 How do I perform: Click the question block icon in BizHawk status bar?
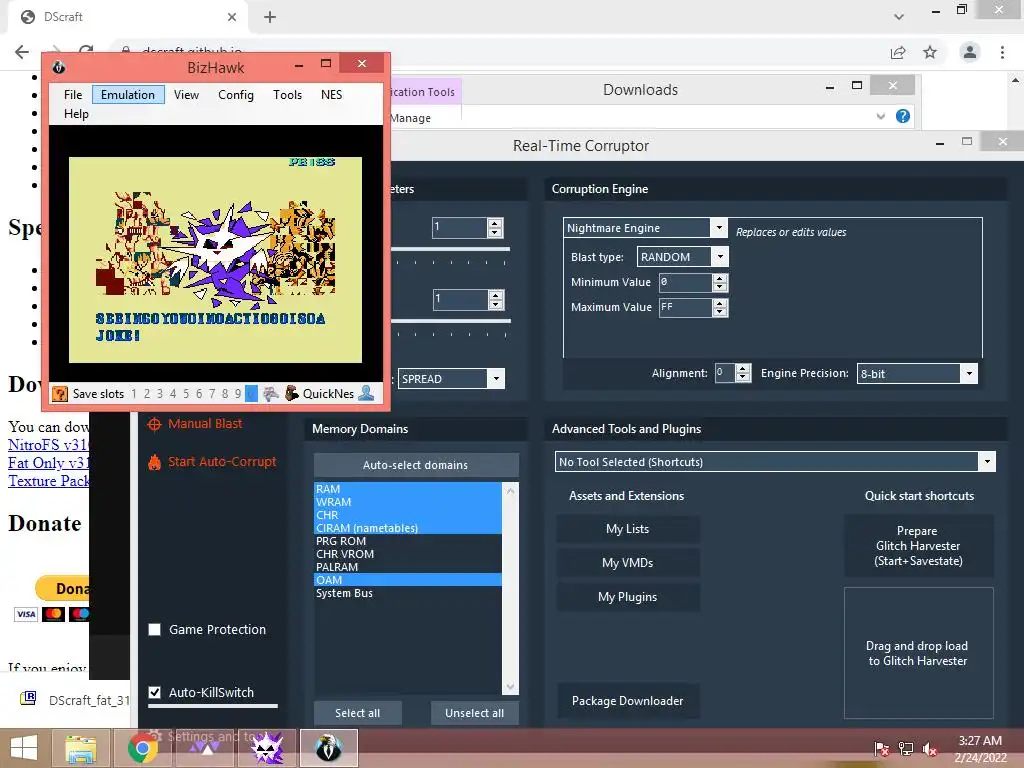point(59,393)
